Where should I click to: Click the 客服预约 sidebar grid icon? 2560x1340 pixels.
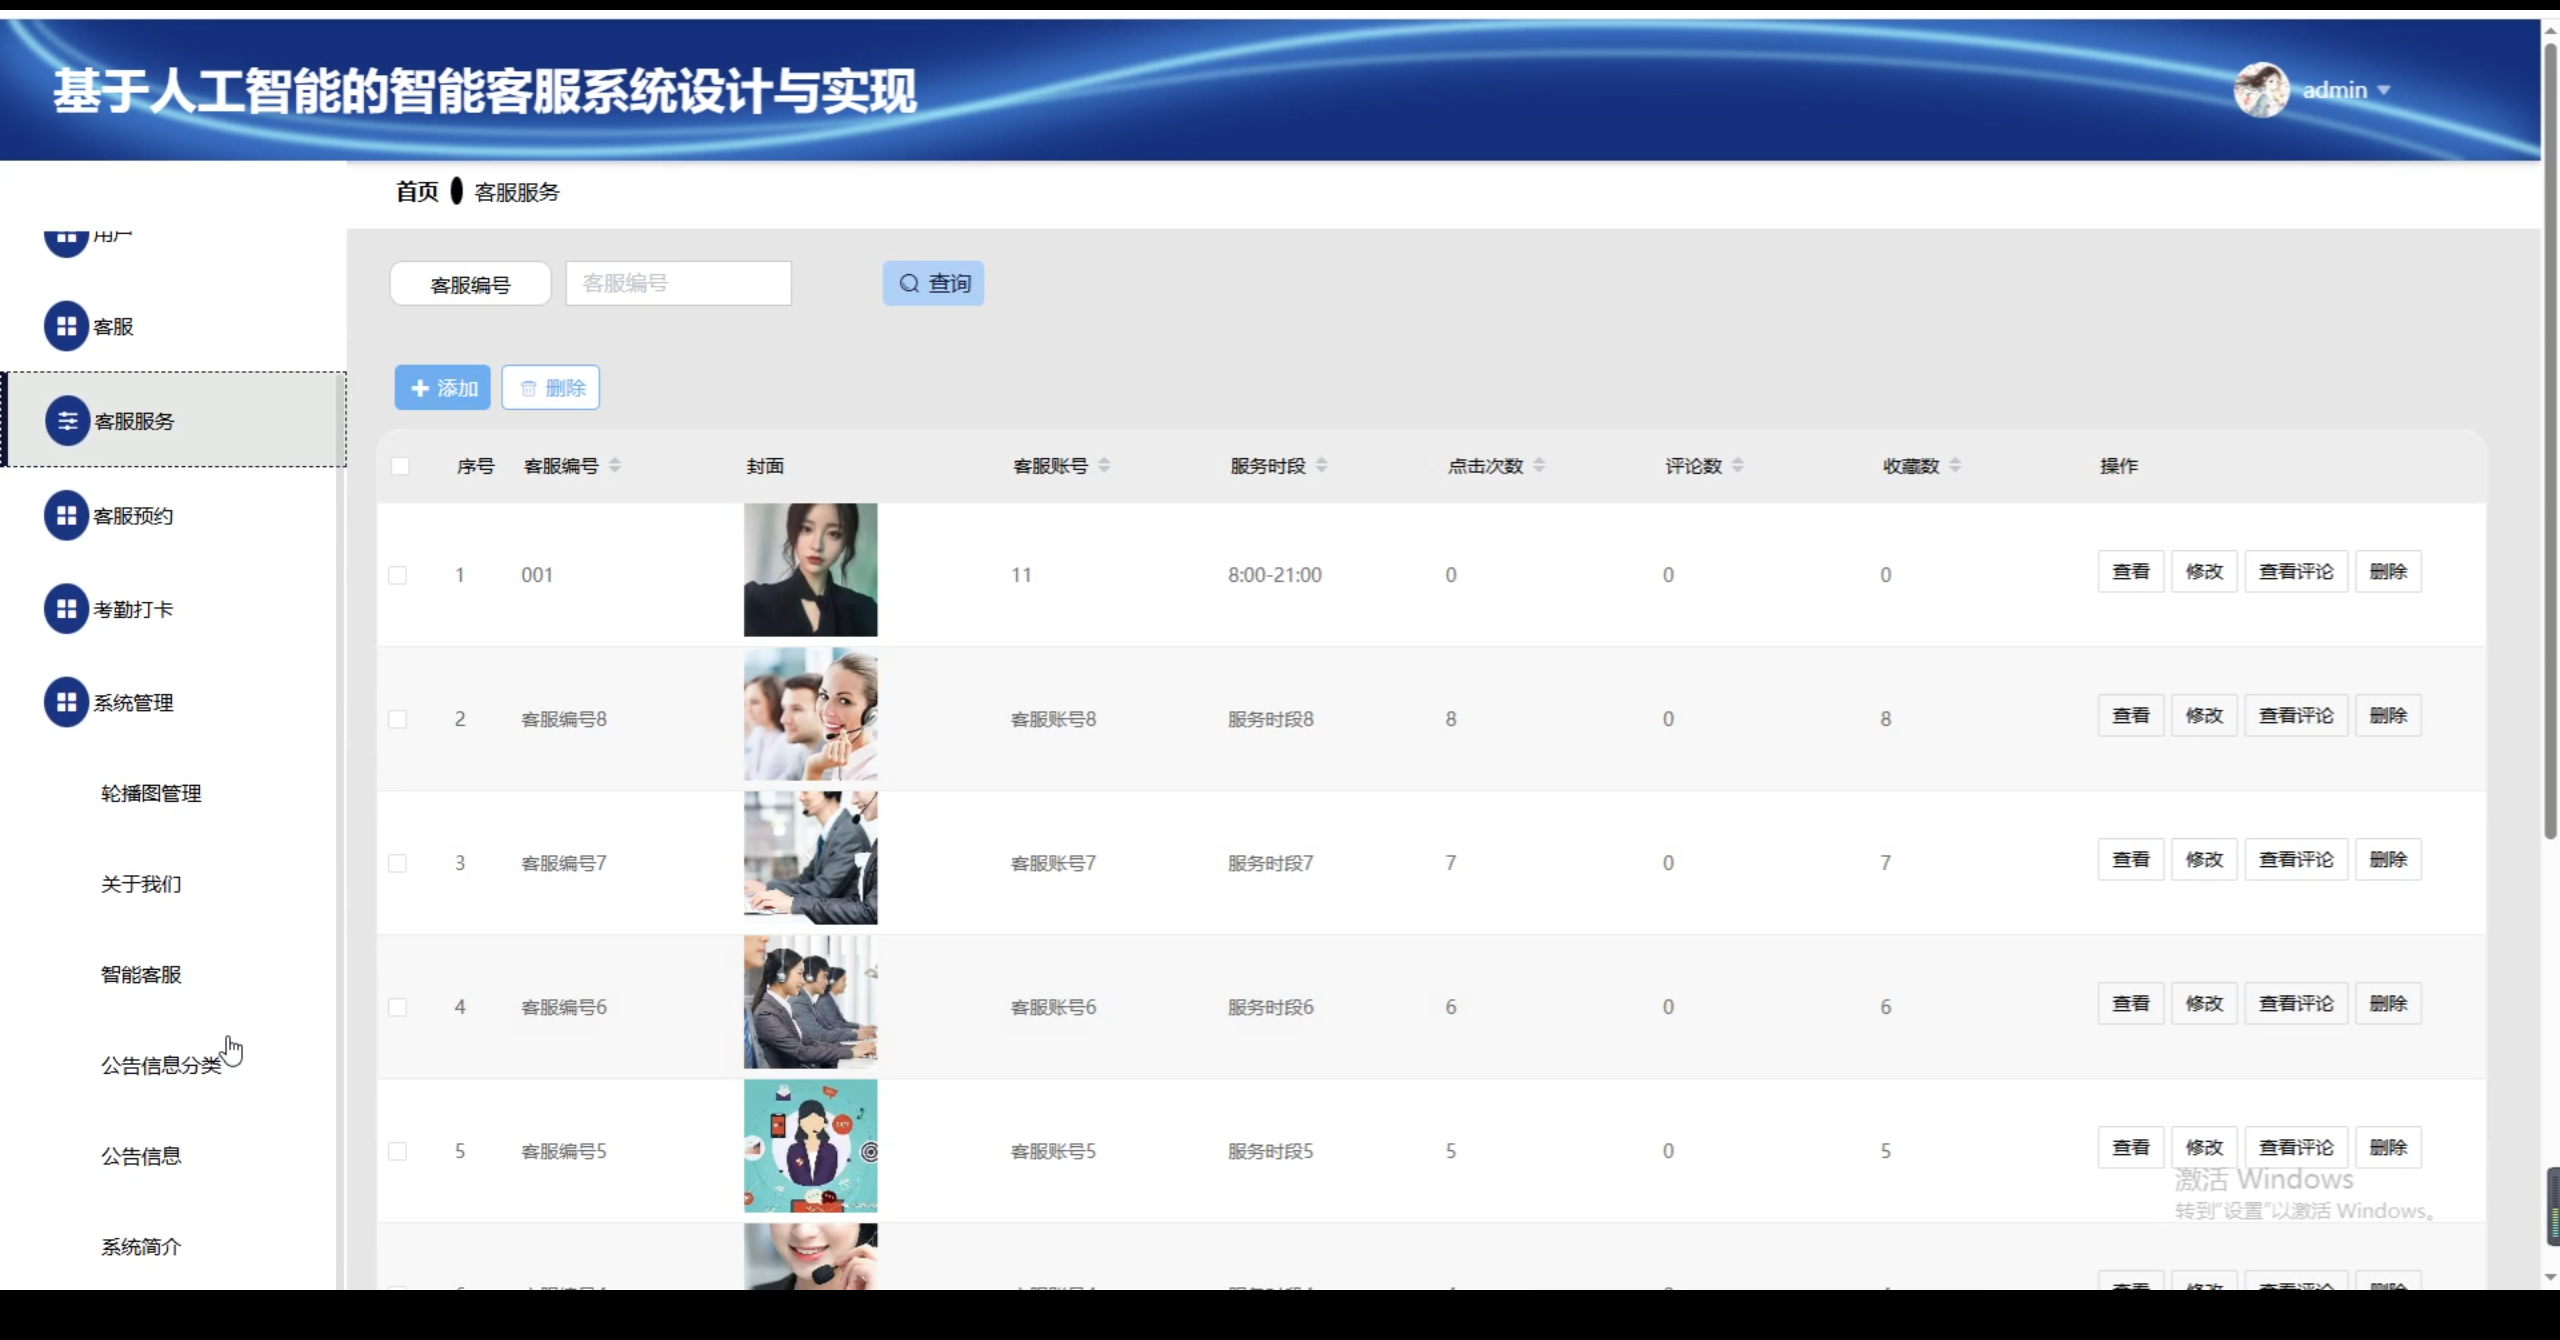(x=66, y=515)
